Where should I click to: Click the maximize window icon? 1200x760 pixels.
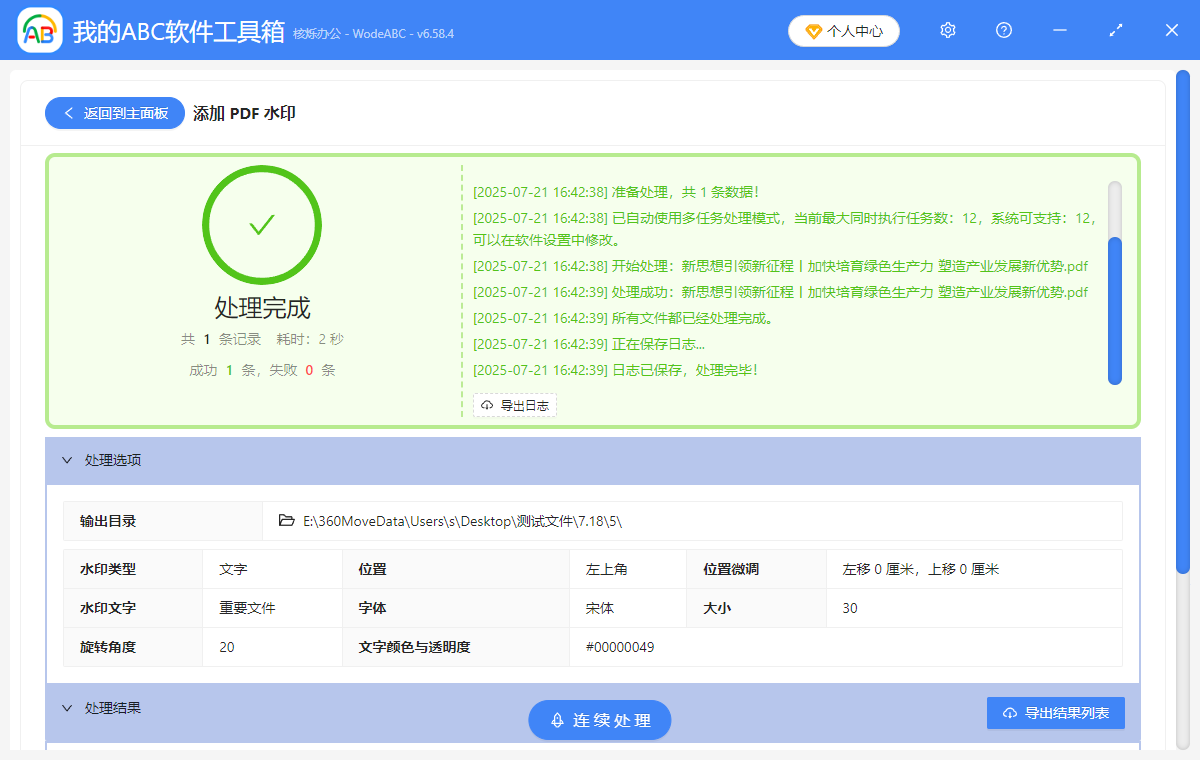coord(1116,31)
